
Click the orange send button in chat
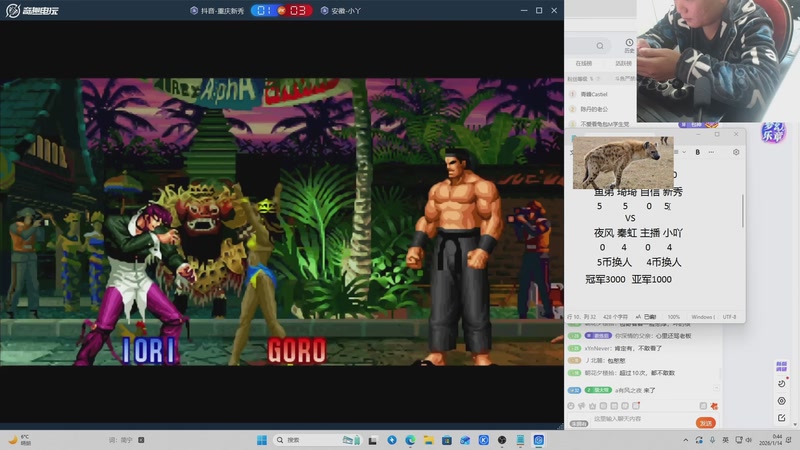click(706, 423)
